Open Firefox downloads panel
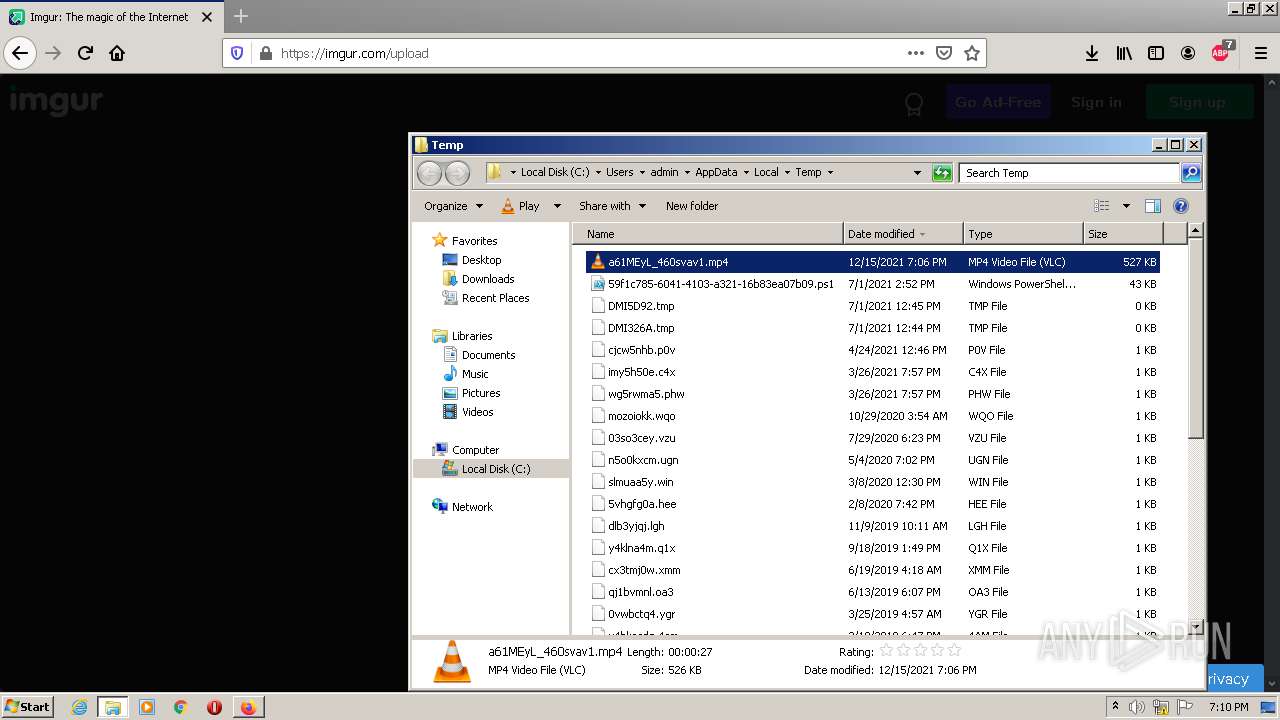Viewport: 1280px width, 720px height. [x=1092, y=53]
